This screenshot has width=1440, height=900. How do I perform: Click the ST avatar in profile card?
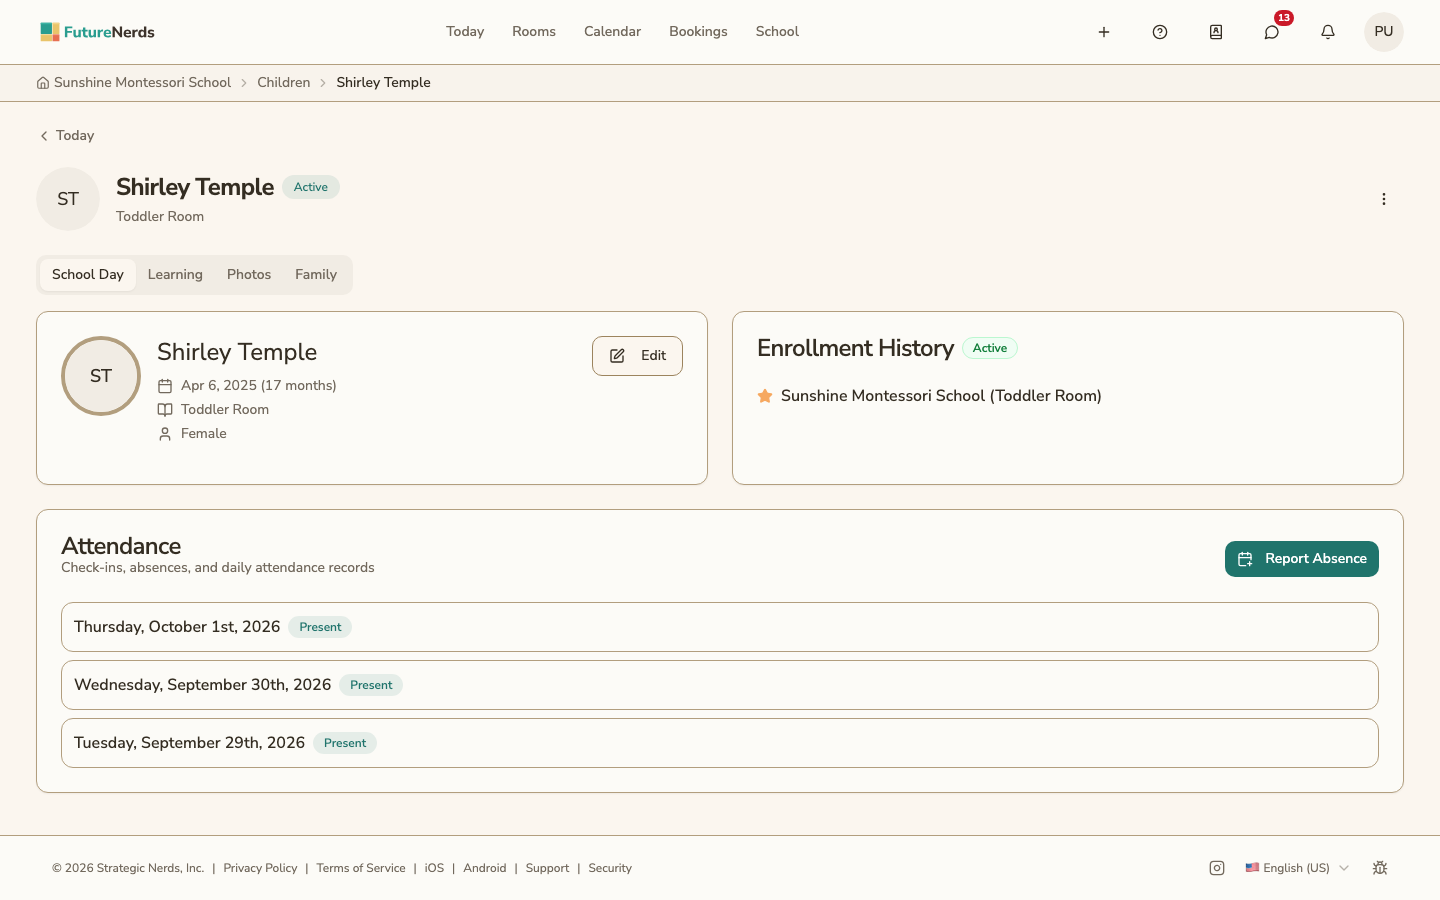point(101,376)
